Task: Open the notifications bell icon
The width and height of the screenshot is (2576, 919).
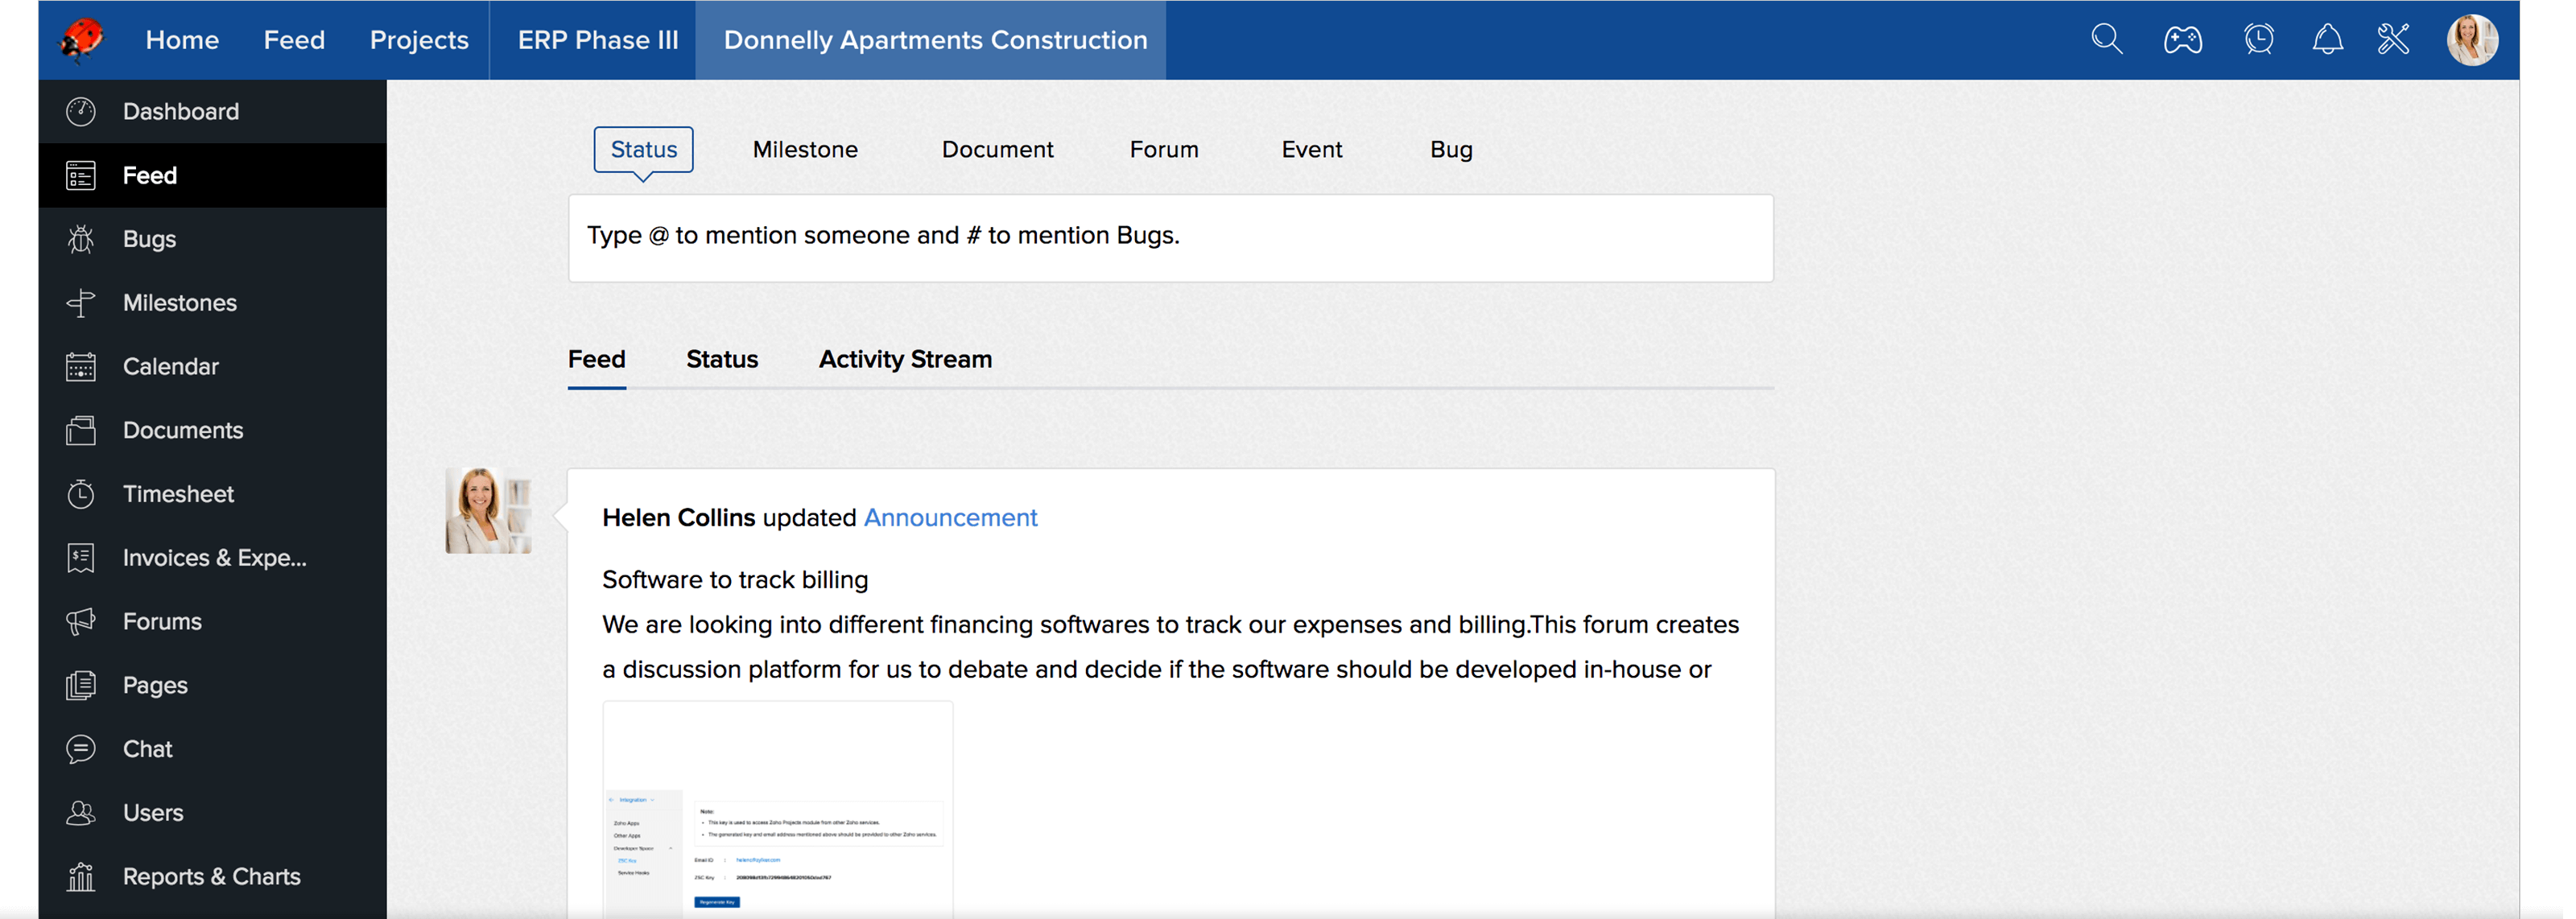Action: pos(2327,39)
